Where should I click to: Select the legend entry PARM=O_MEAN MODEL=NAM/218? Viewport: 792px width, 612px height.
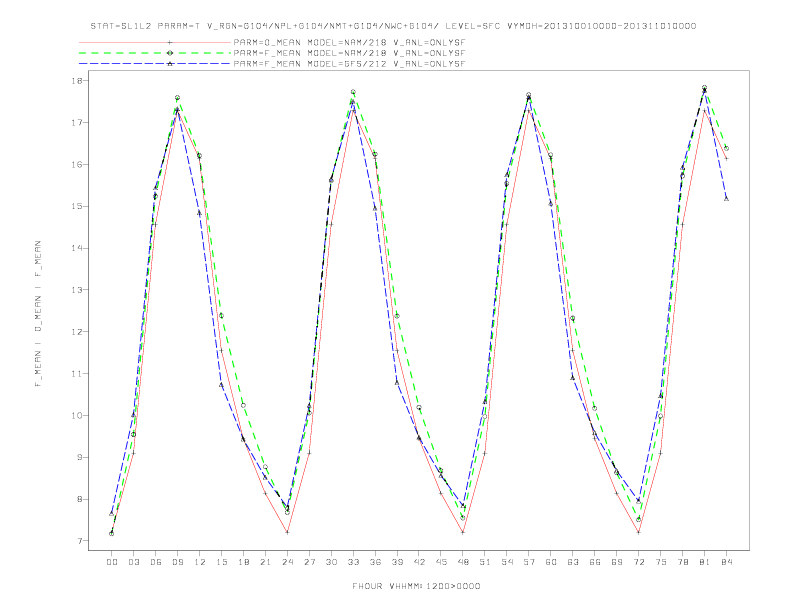pos(349,42)
